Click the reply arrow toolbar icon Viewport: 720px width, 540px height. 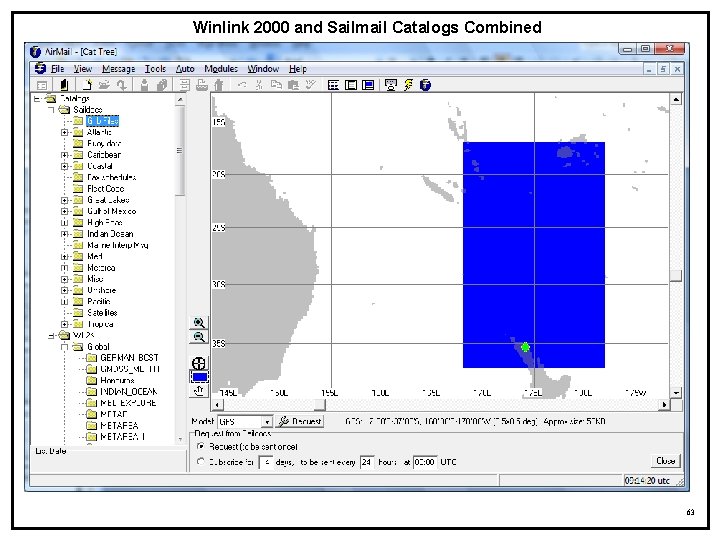click(x=122, y=85)
